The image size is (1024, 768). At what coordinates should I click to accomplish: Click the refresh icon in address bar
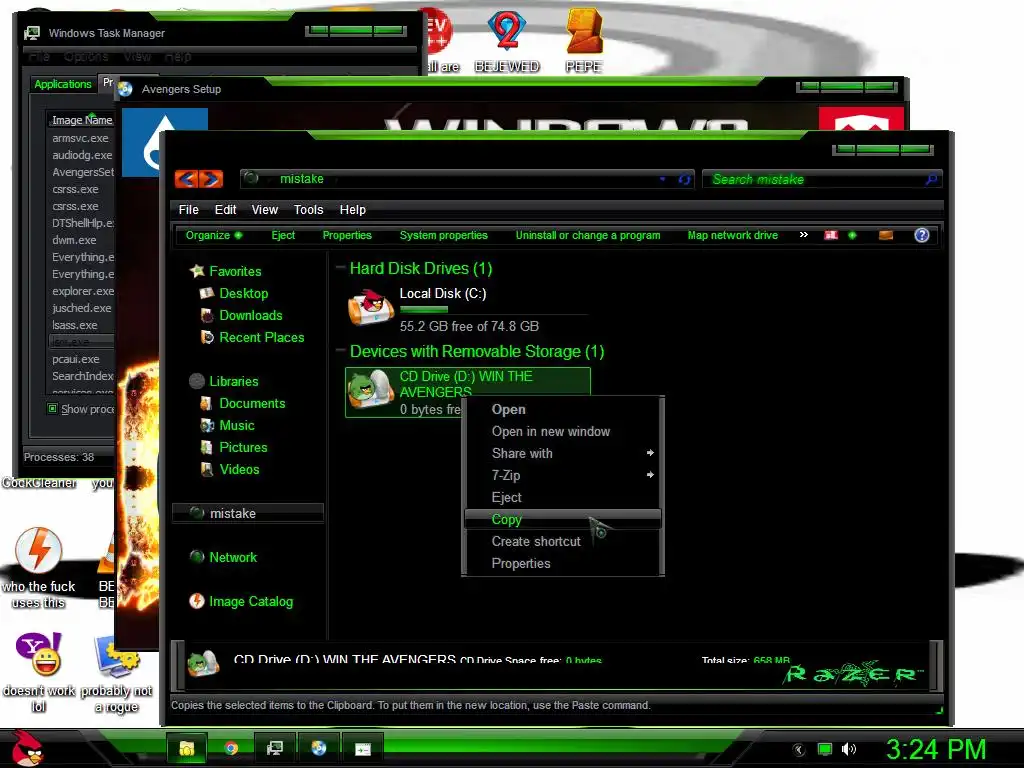click(x=684, y=179)
